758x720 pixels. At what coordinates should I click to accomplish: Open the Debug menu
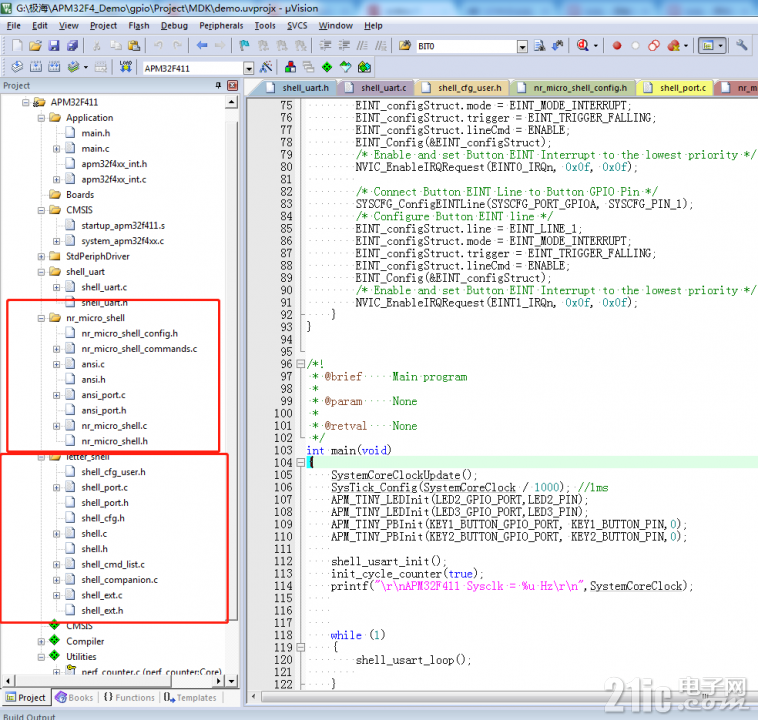[174, 26]
